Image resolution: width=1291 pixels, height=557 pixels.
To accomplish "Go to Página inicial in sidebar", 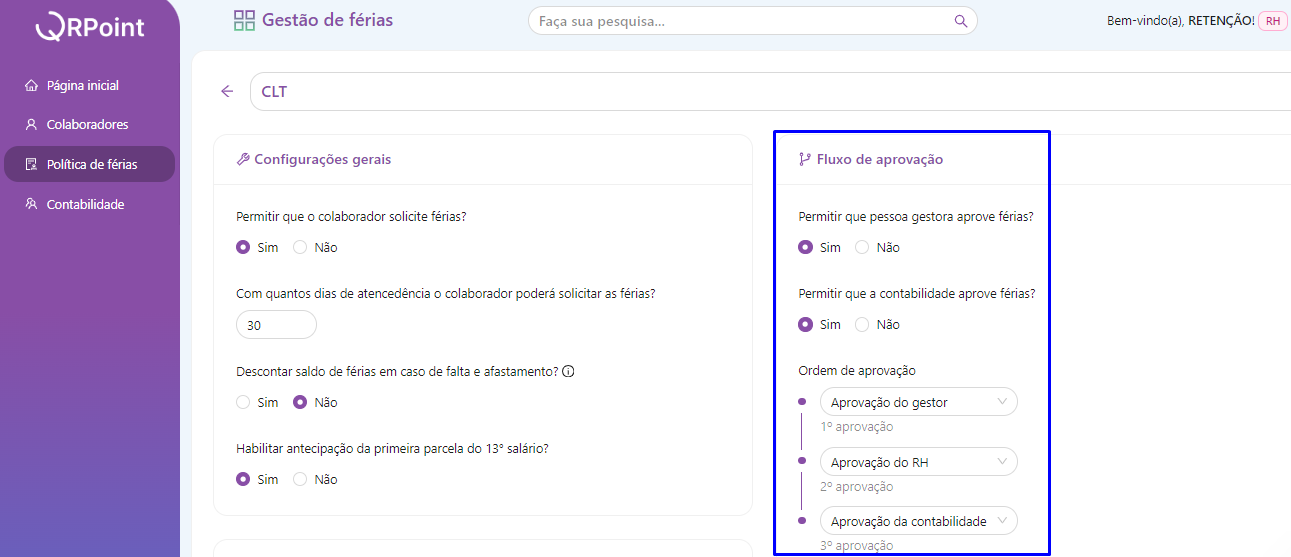I will 82,86.
